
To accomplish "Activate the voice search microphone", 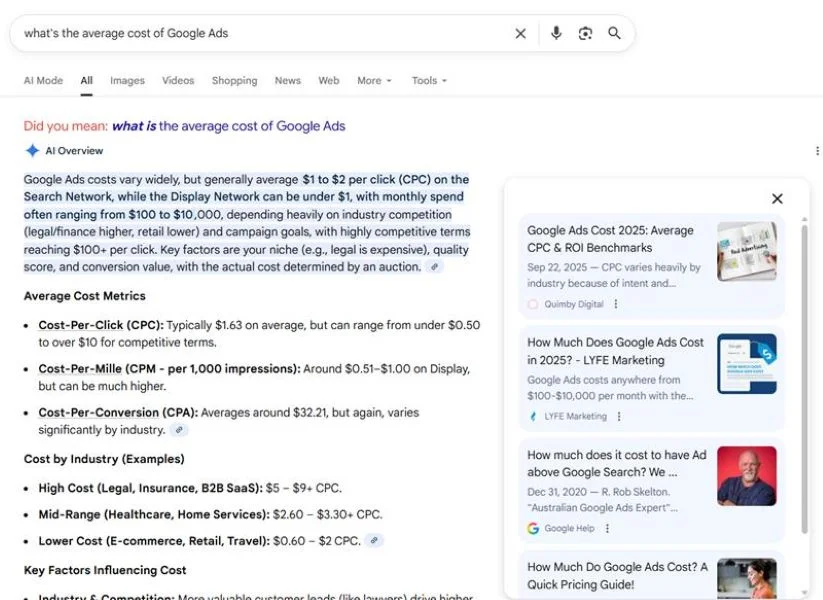I will pyautogui.click(x=556, y=33).
